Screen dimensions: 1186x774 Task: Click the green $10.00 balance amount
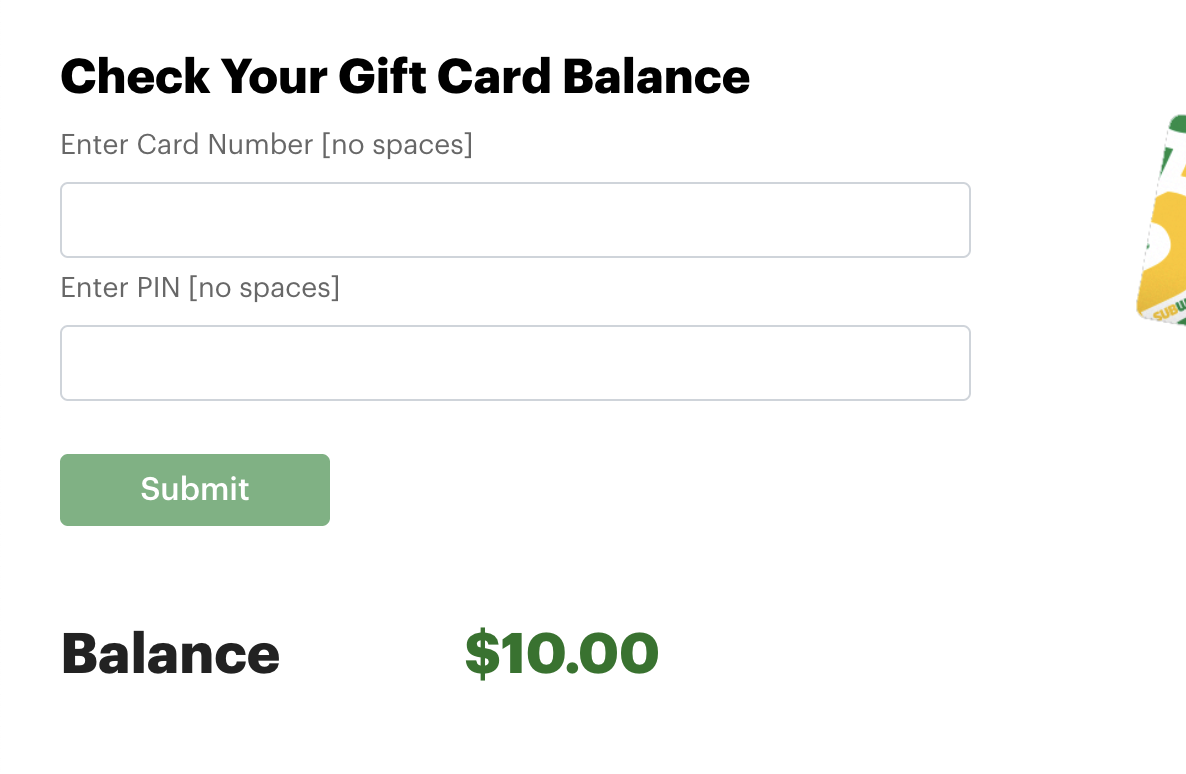[562, 653]
